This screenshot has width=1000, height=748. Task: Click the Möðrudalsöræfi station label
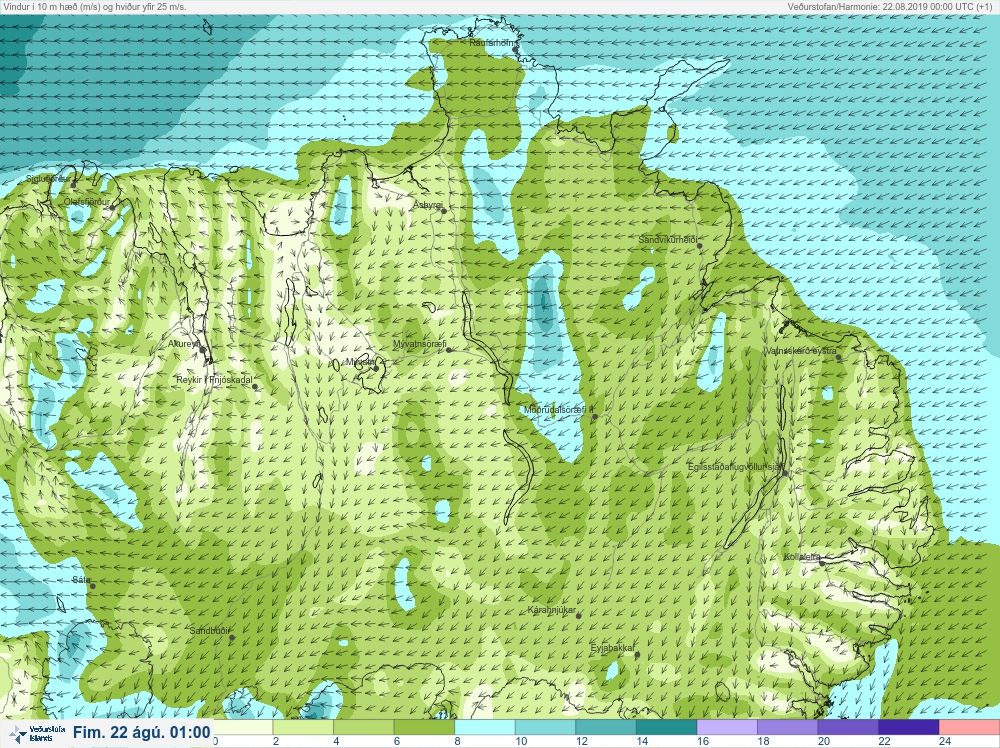[x=558, y=410]
